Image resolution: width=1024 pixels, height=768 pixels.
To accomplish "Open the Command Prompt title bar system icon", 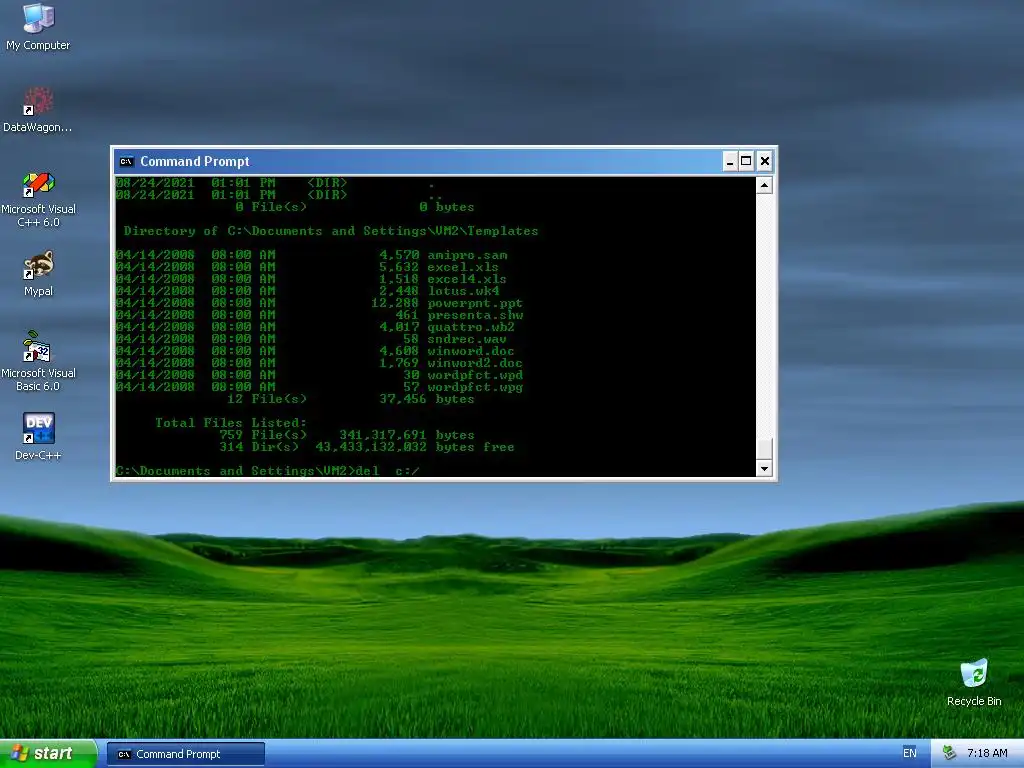I will pyautogui.click(x=127, y=161).
